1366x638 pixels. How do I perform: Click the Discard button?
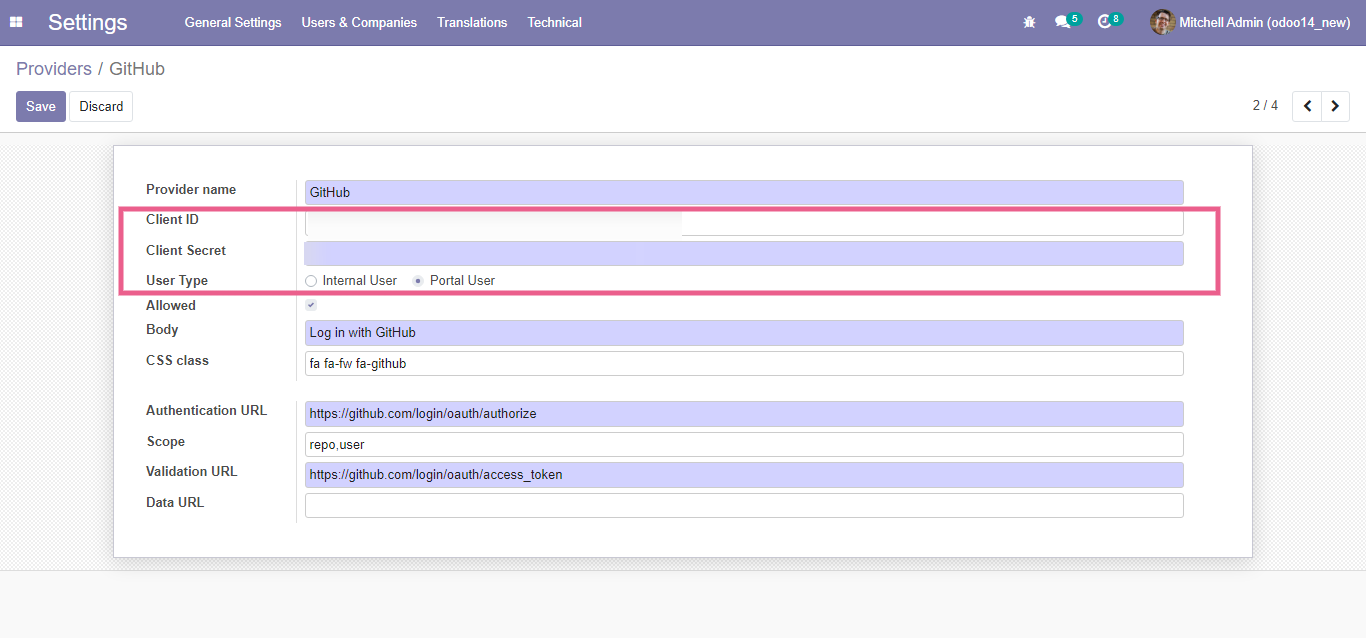(x=101, y=107)
